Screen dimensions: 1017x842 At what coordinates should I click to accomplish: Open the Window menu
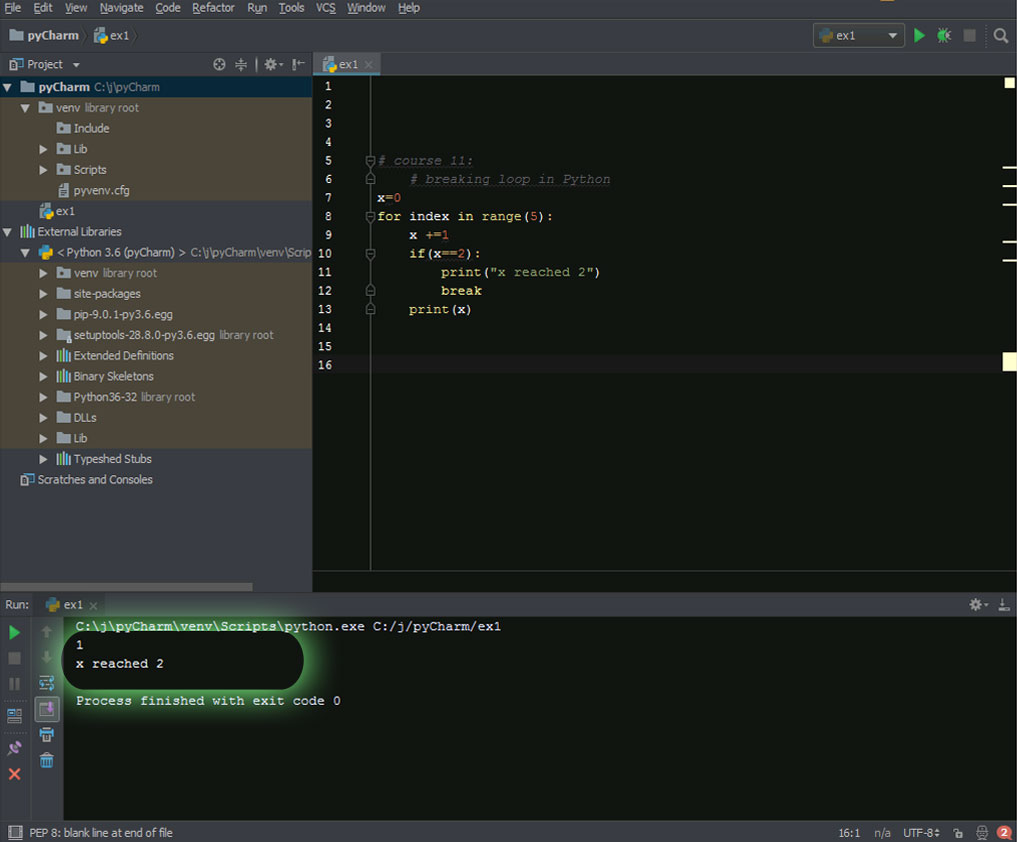click(x=366, y=8)
